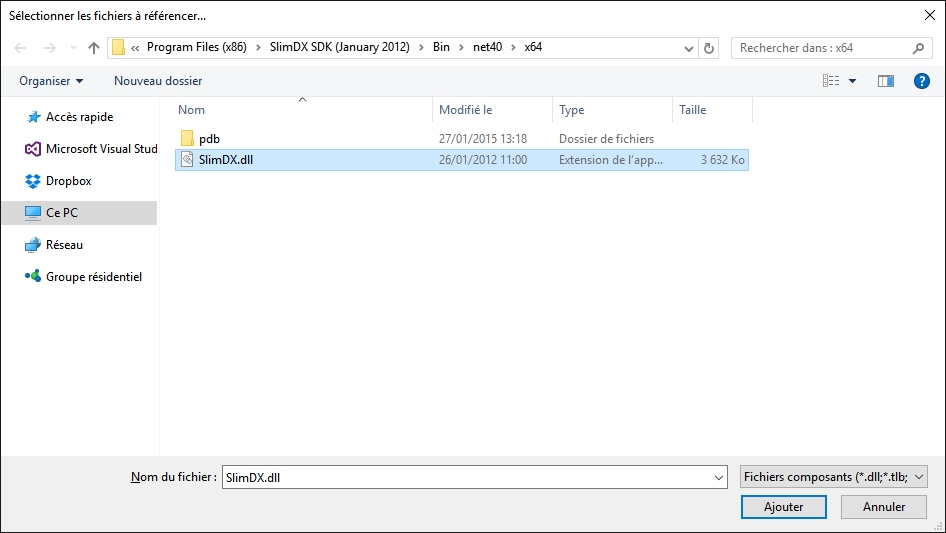Select the pdb folder
The image size is (946, 533).
click(x=462, y=139)
